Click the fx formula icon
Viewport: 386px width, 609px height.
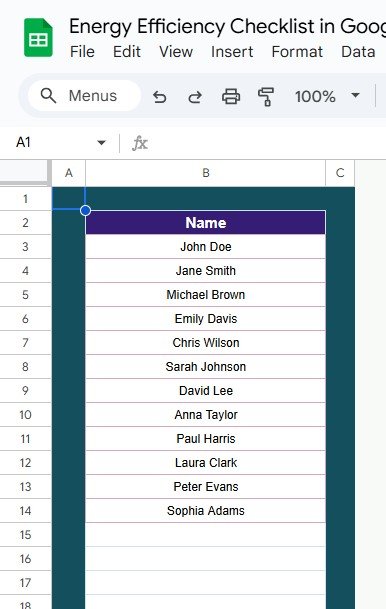coord(140,143)
